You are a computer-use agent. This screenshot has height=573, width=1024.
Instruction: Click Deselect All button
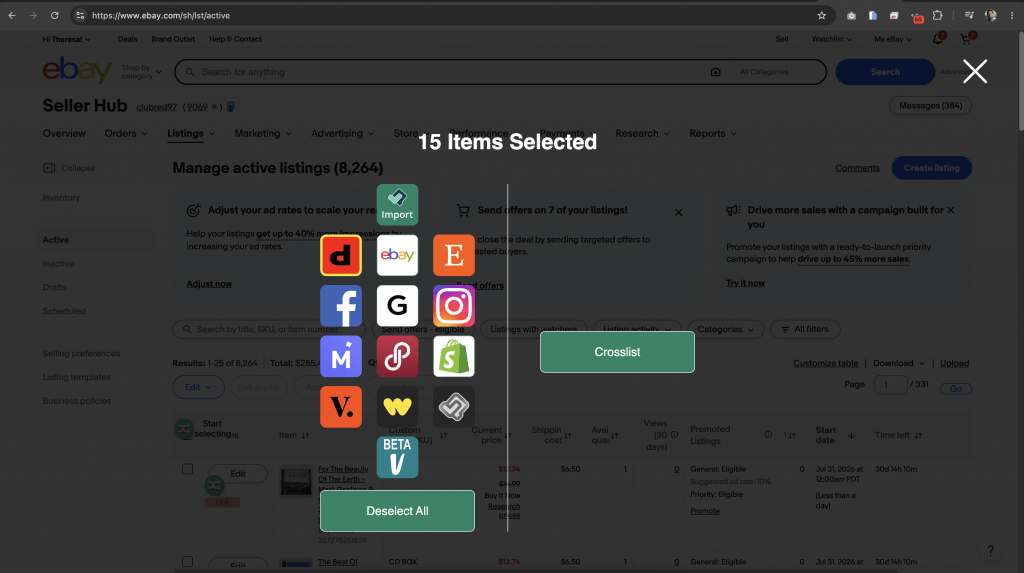click(397, 511)
